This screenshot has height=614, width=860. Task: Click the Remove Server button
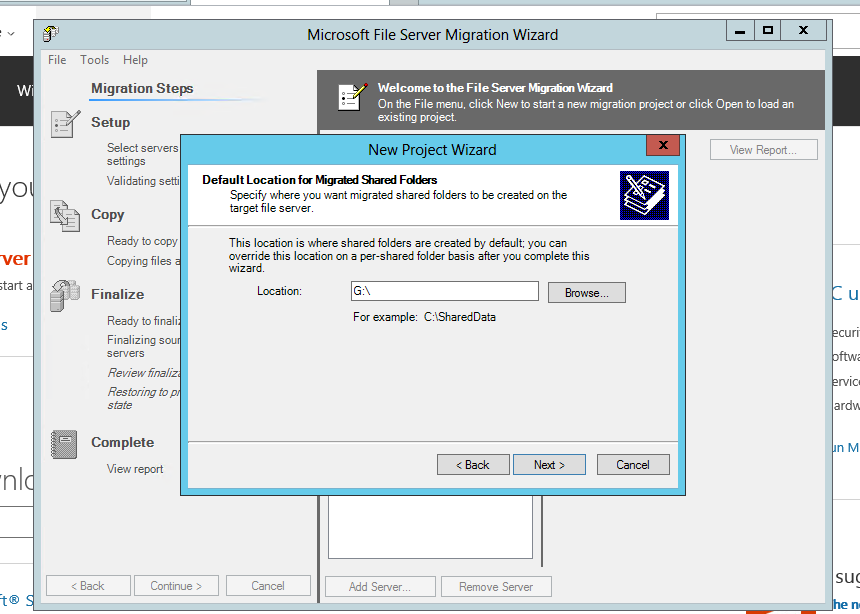[496, 587]
